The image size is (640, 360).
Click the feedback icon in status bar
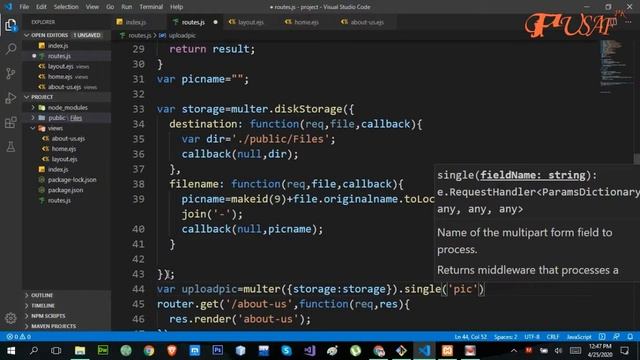[616, 337]
